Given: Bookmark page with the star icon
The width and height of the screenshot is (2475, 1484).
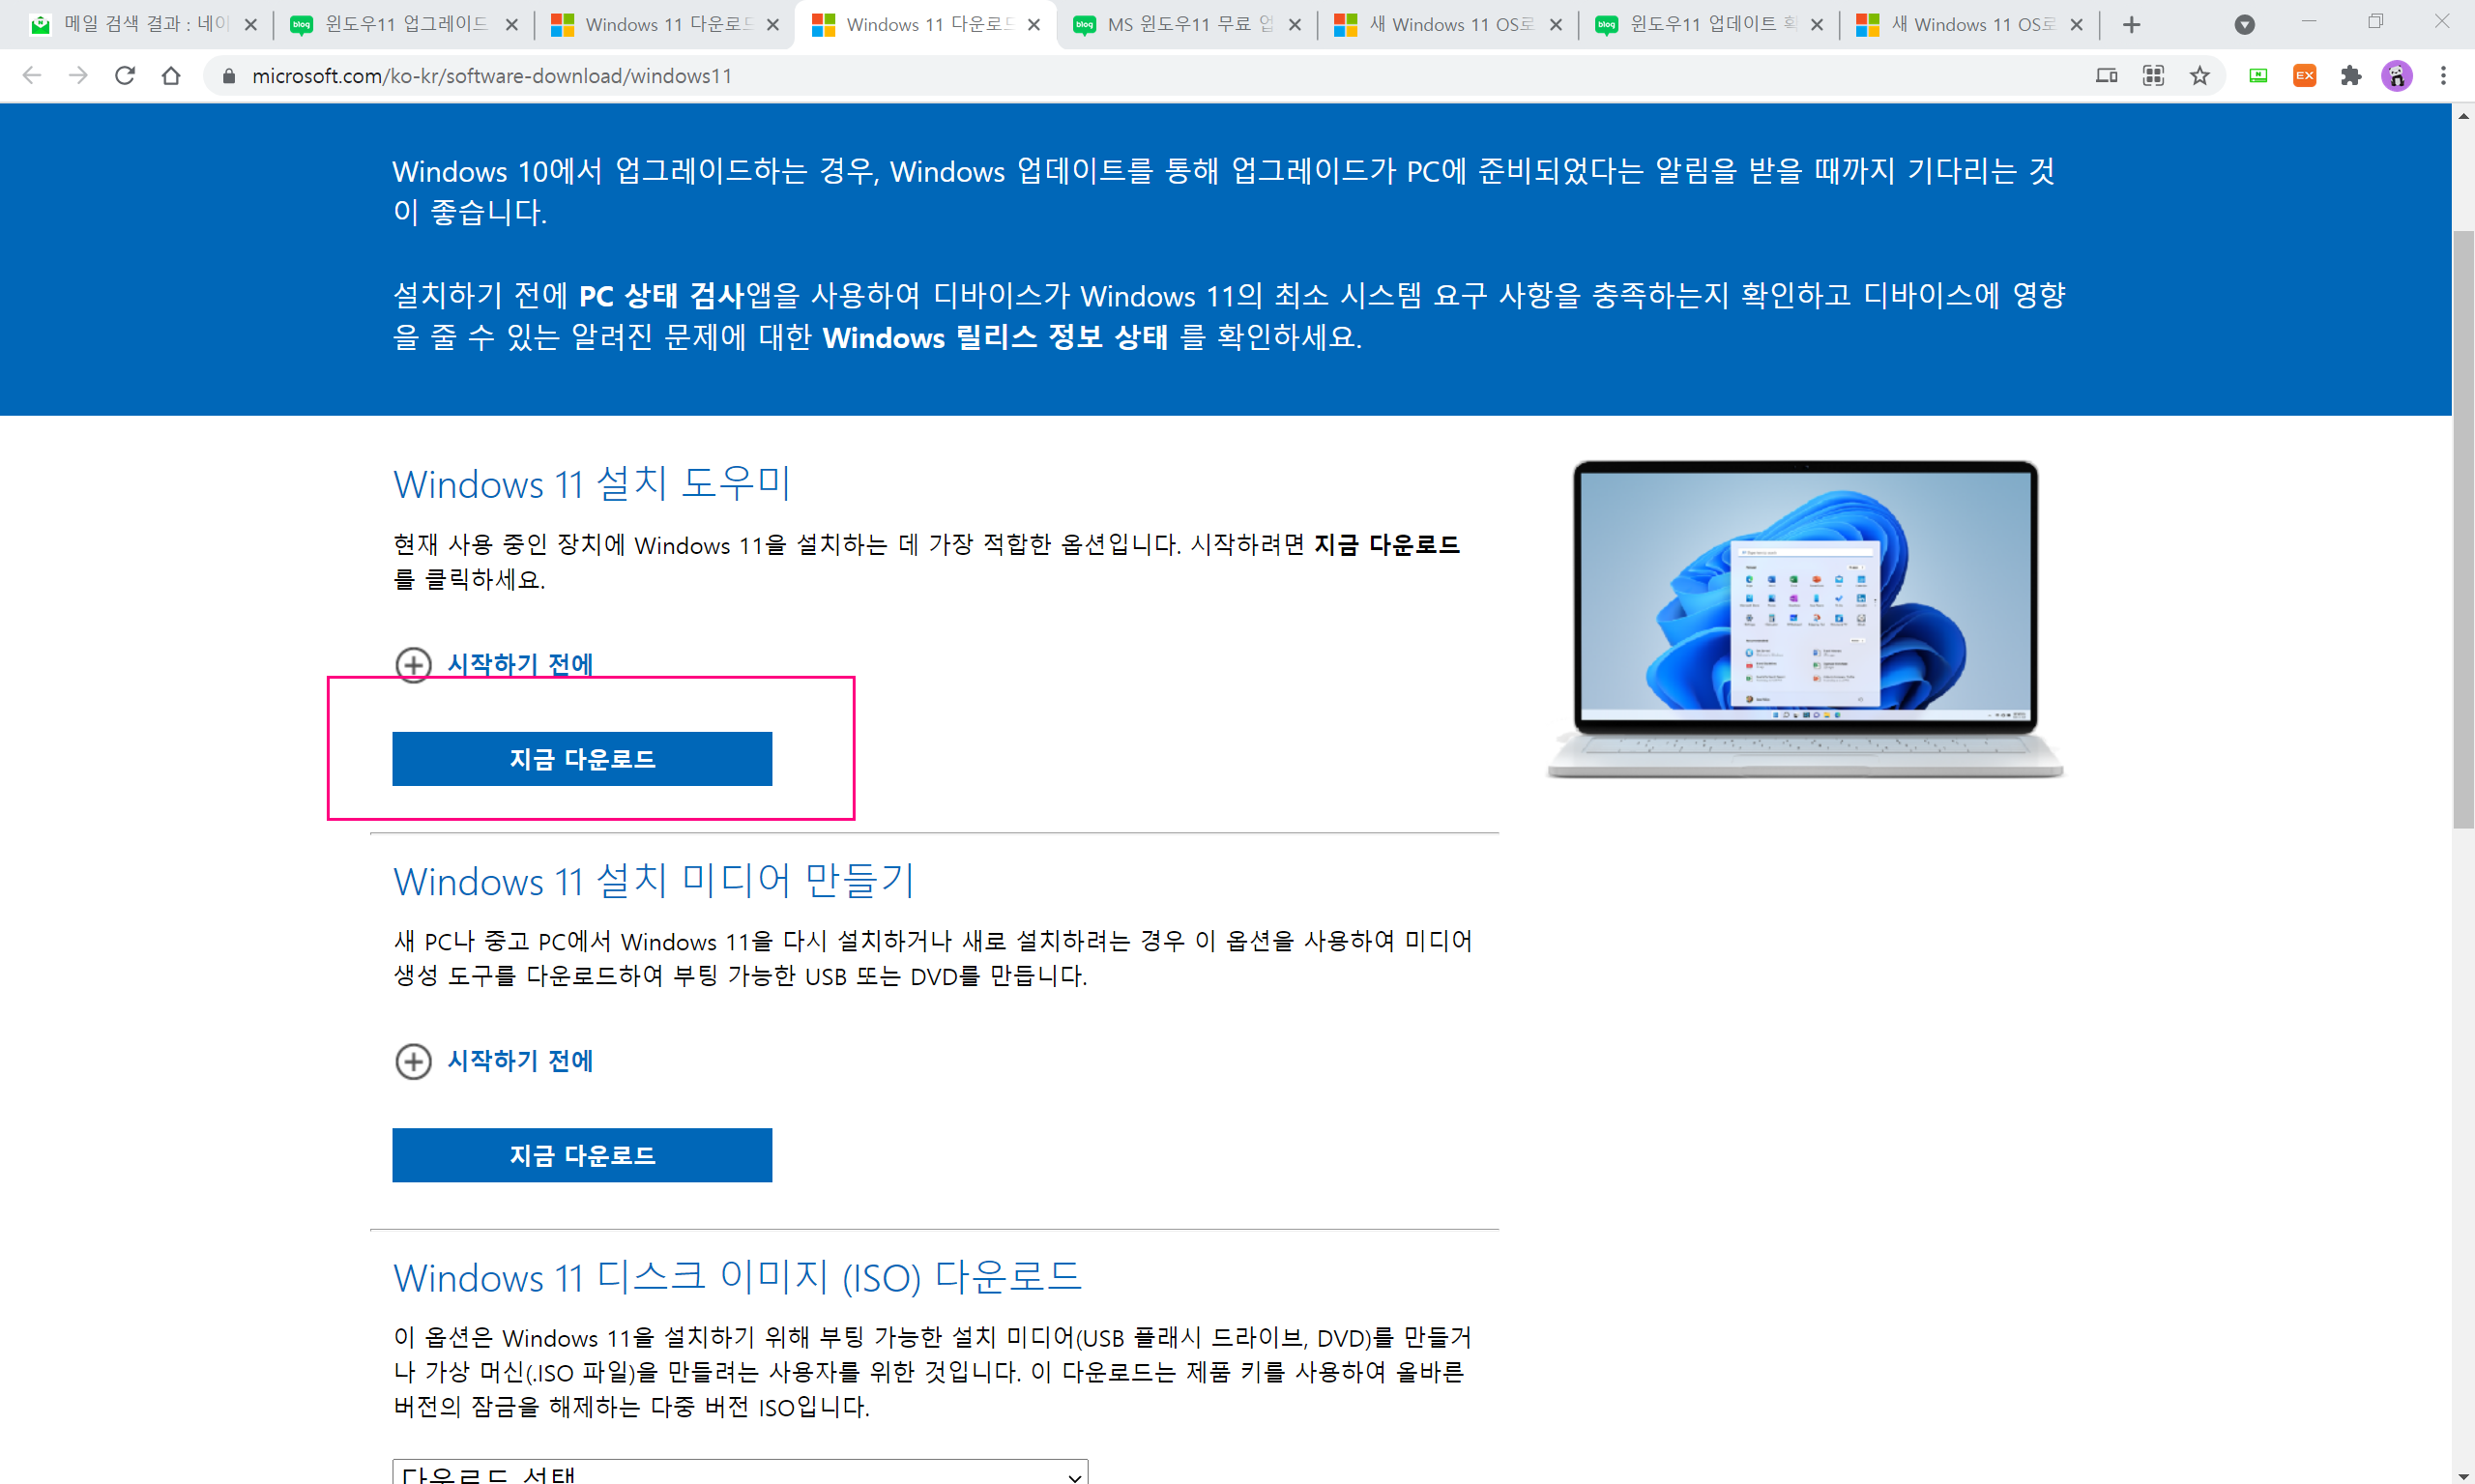Looking at the screenshot, I should tap(2199, 76).
